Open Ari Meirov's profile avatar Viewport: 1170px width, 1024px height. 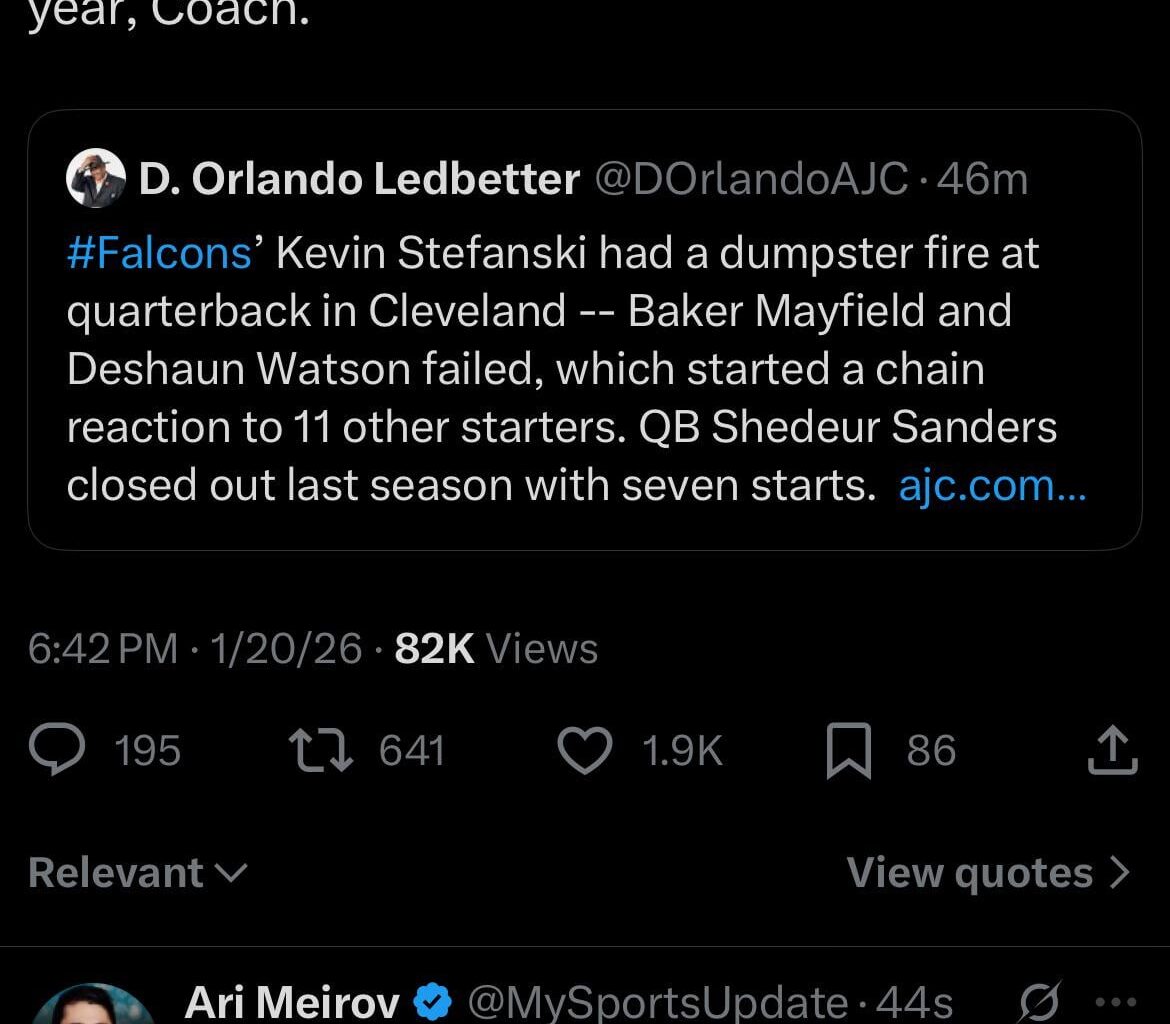click(93, 1008)
